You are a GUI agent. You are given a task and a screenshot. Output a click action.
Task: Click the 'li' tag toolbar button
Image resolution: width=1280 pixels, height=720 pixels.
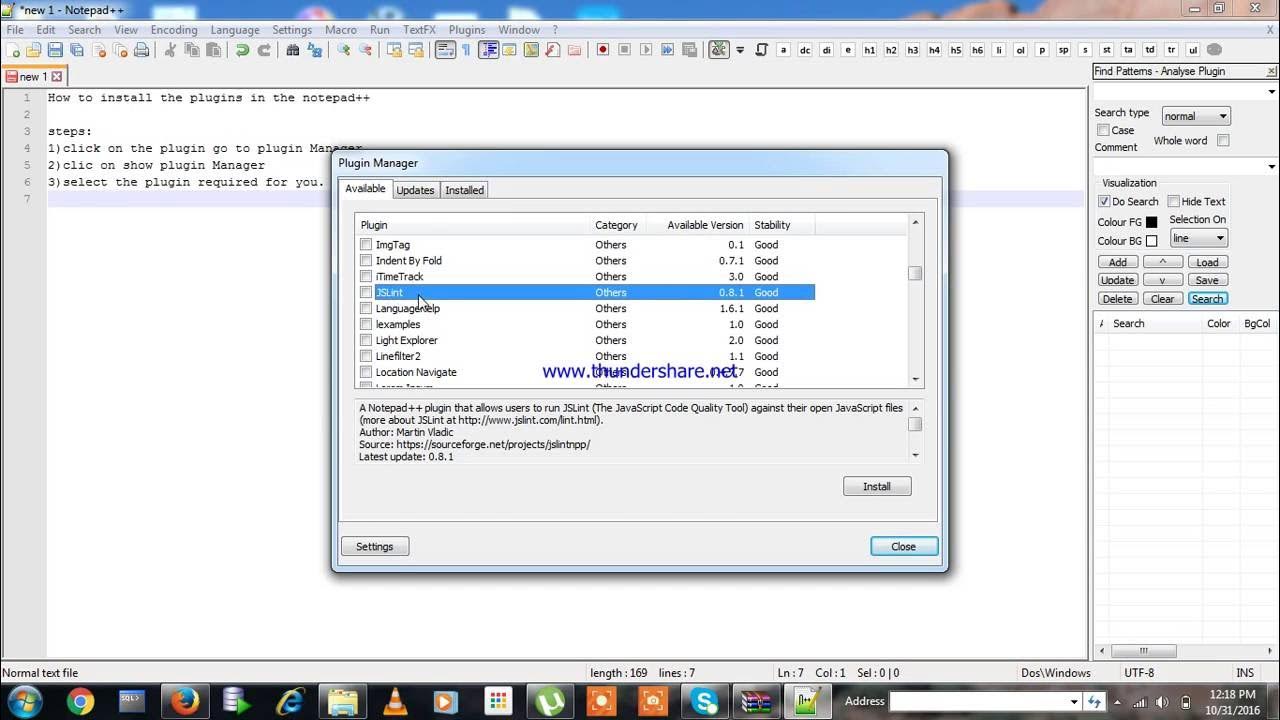point(999,50)
